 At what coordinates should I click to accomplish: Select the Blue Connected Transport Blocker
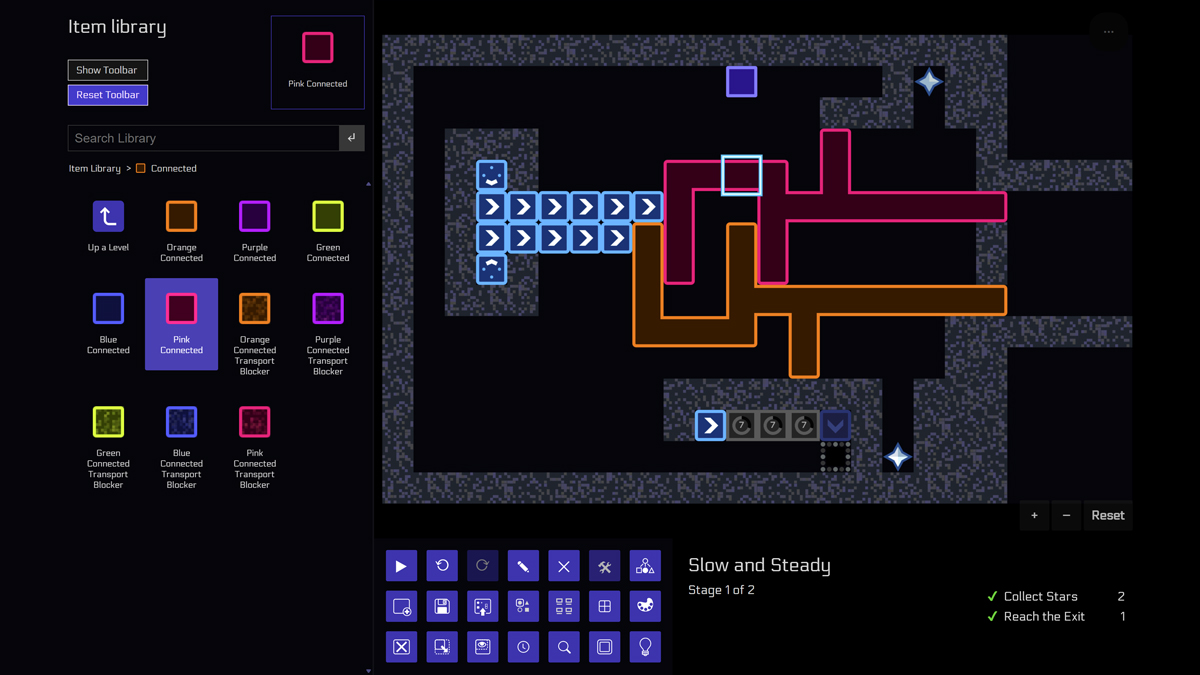[181, 421]
